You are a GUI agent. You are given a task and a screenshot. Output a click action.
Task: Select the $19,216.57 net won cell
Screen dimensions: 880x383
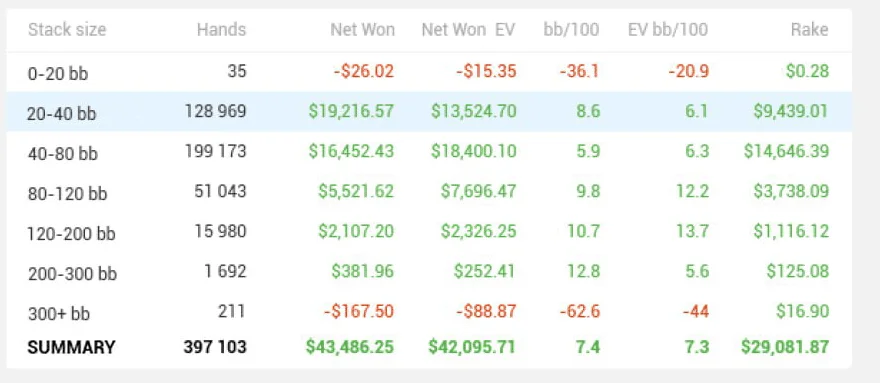(x=351, y=111)
